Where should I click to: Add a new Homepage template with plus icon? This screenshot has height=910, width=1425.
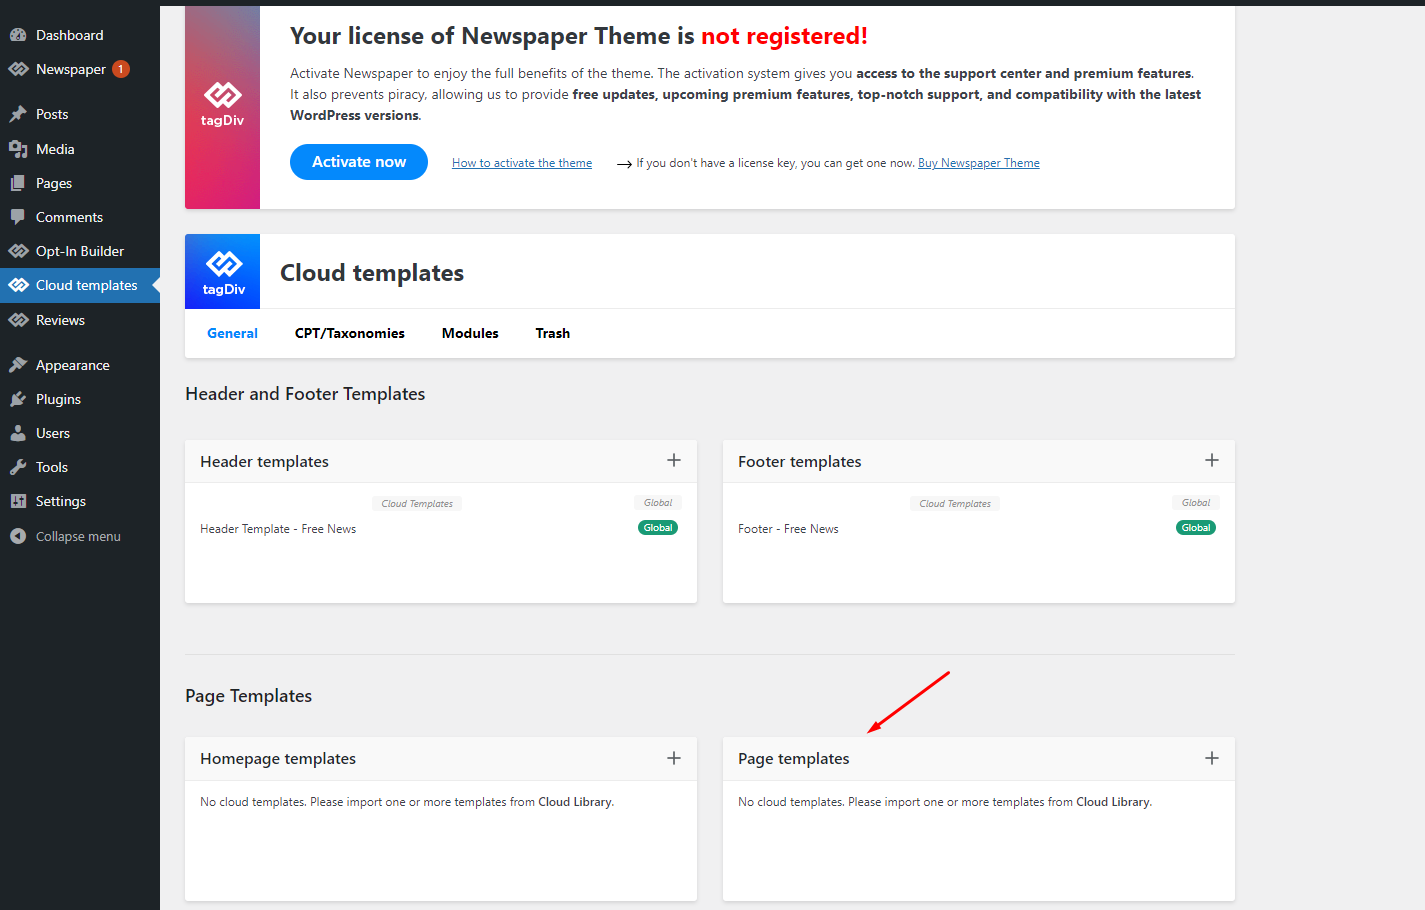674,758
